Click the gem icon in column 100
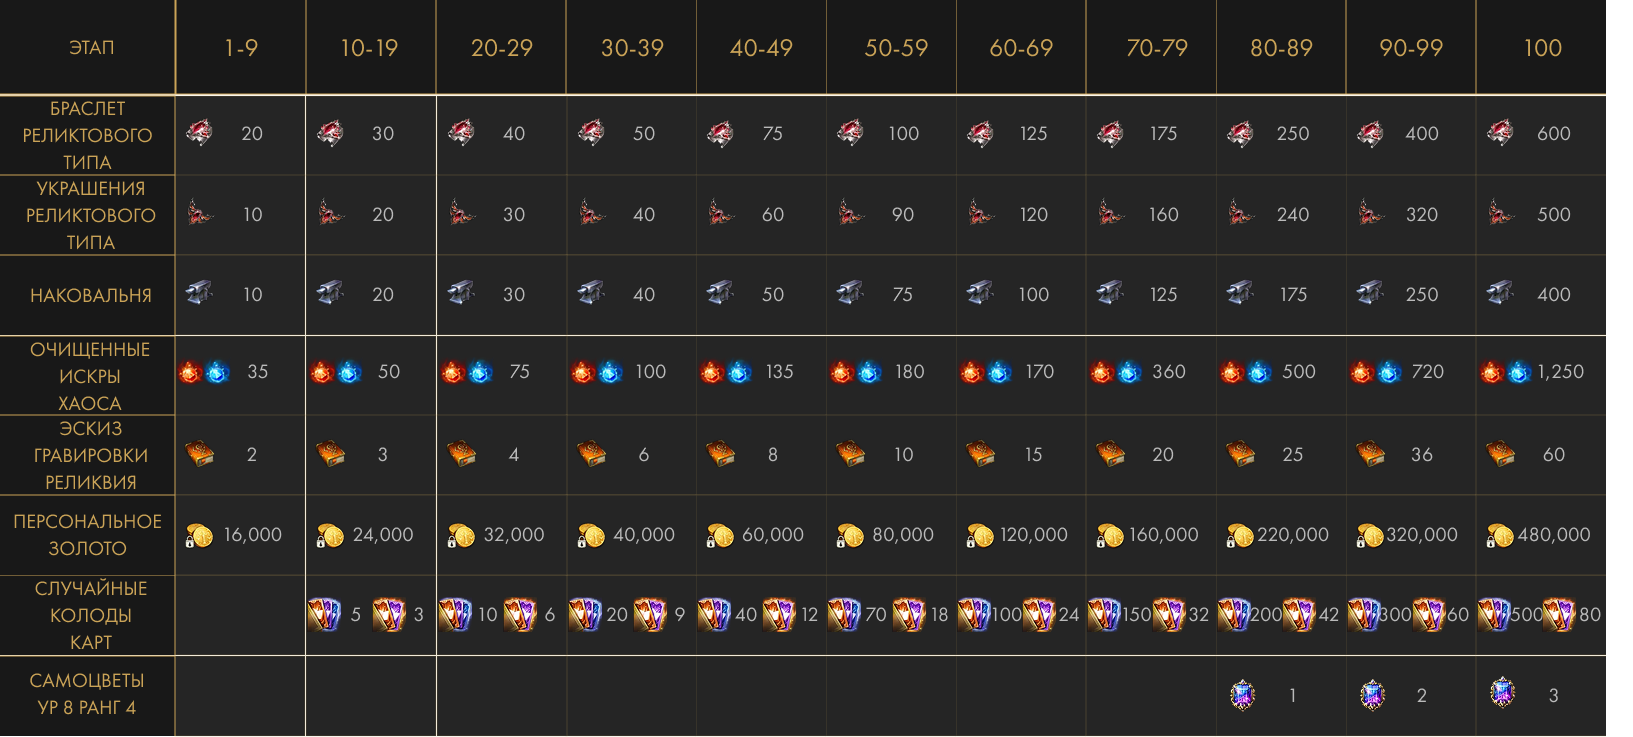 click(x=1502, y=693)
